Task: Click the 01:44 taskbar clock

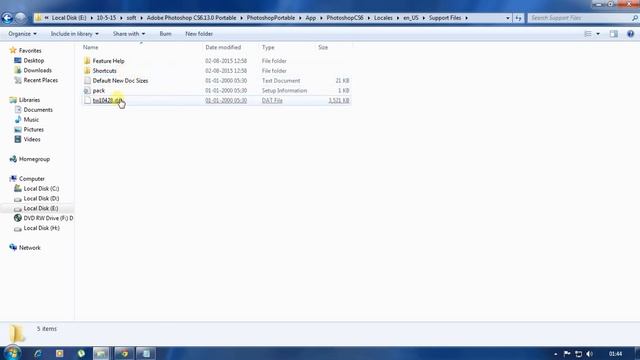Action: click(615, 353)
